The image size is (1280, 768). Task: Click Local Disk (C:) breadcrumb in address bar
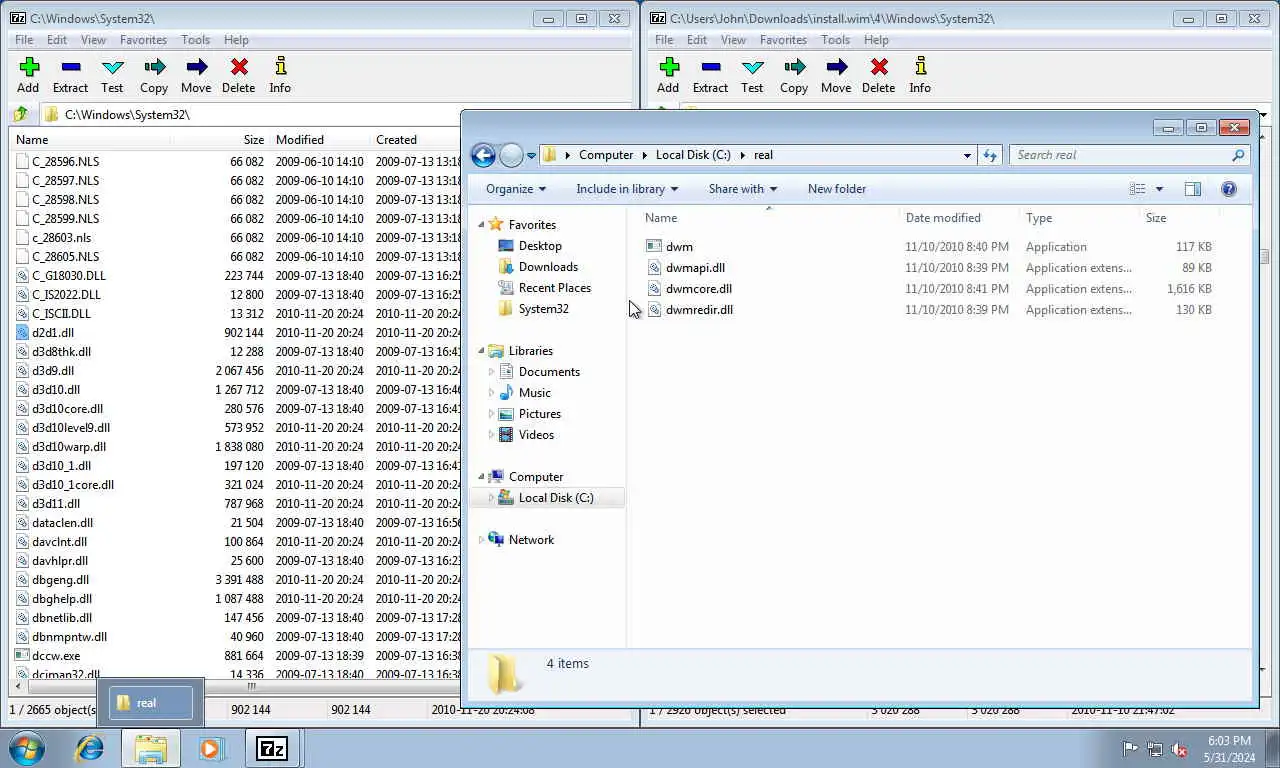(693, 155)
